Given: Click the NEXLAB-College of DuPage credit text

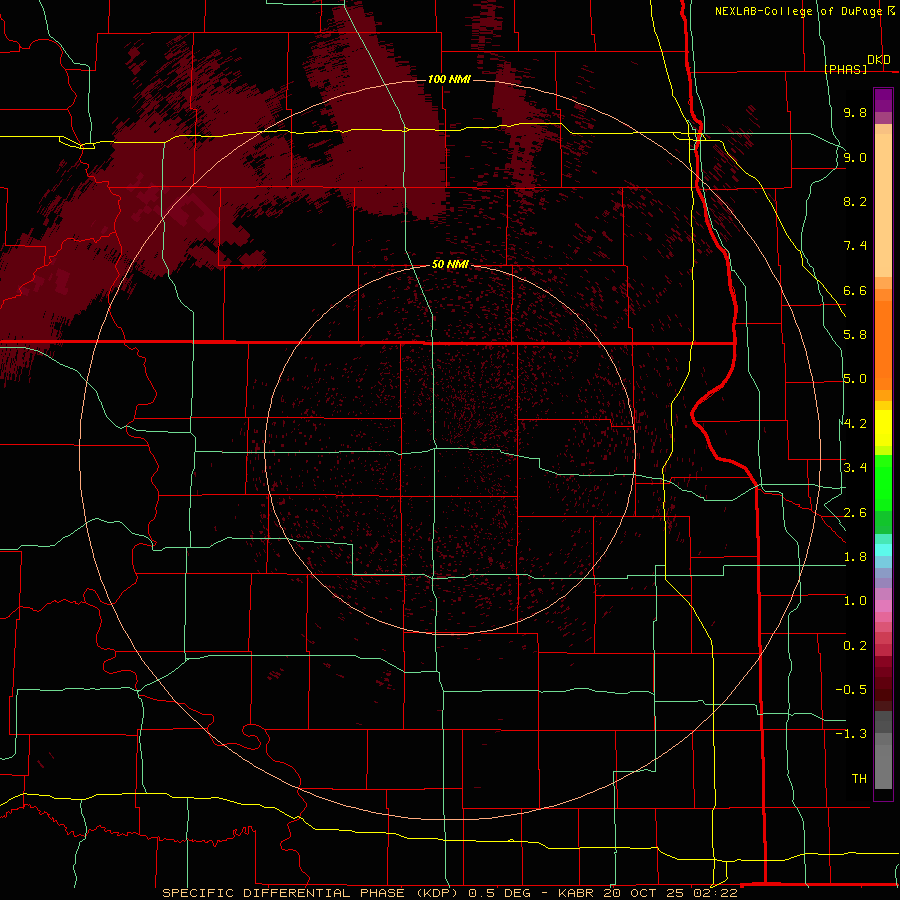Looking at the screenshot, I should 798,11.
